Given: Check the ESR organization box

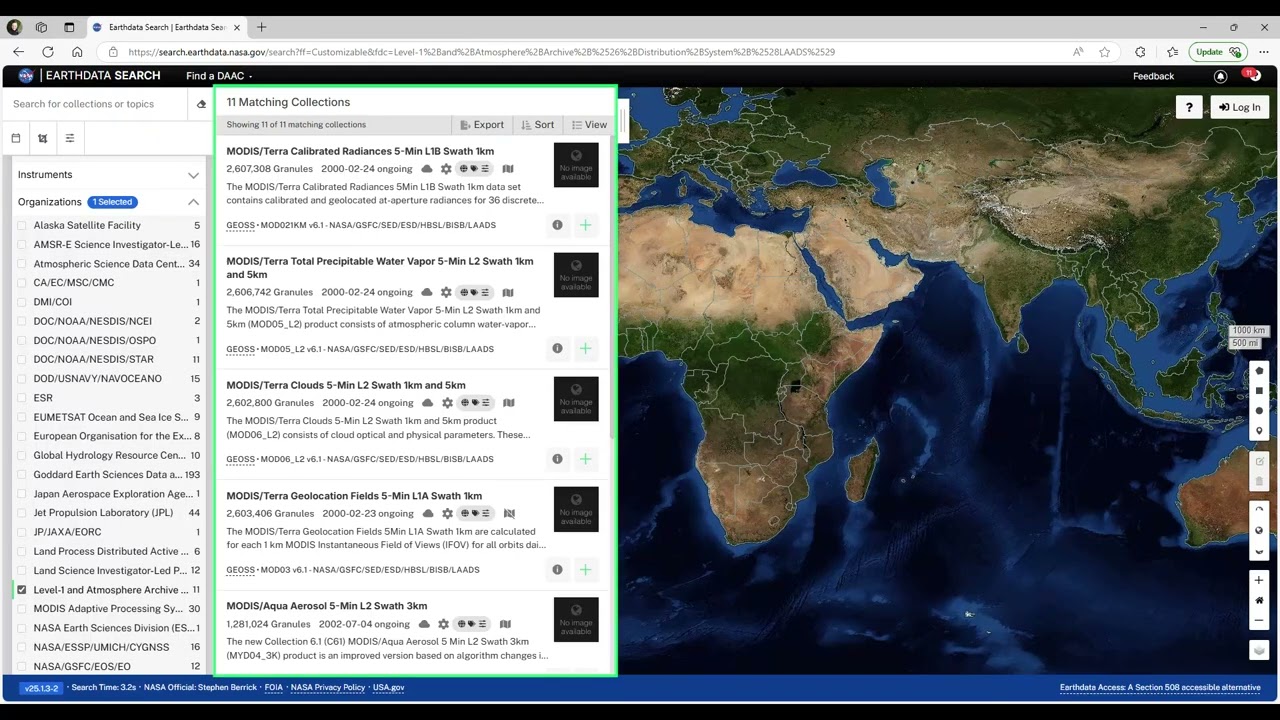Looking at the screenshot, I should pos(22,398).
